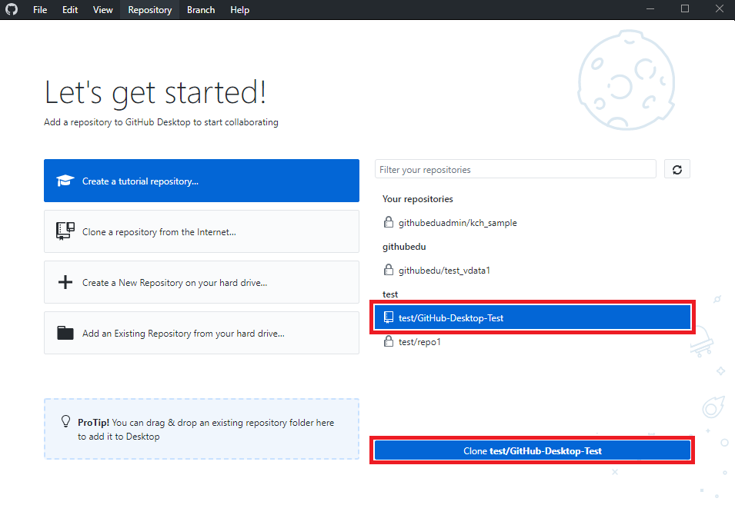The width and height of the screenshot is (735, 505).
Task: Click the 'githubedu' group heading
Action: point(404,247)
